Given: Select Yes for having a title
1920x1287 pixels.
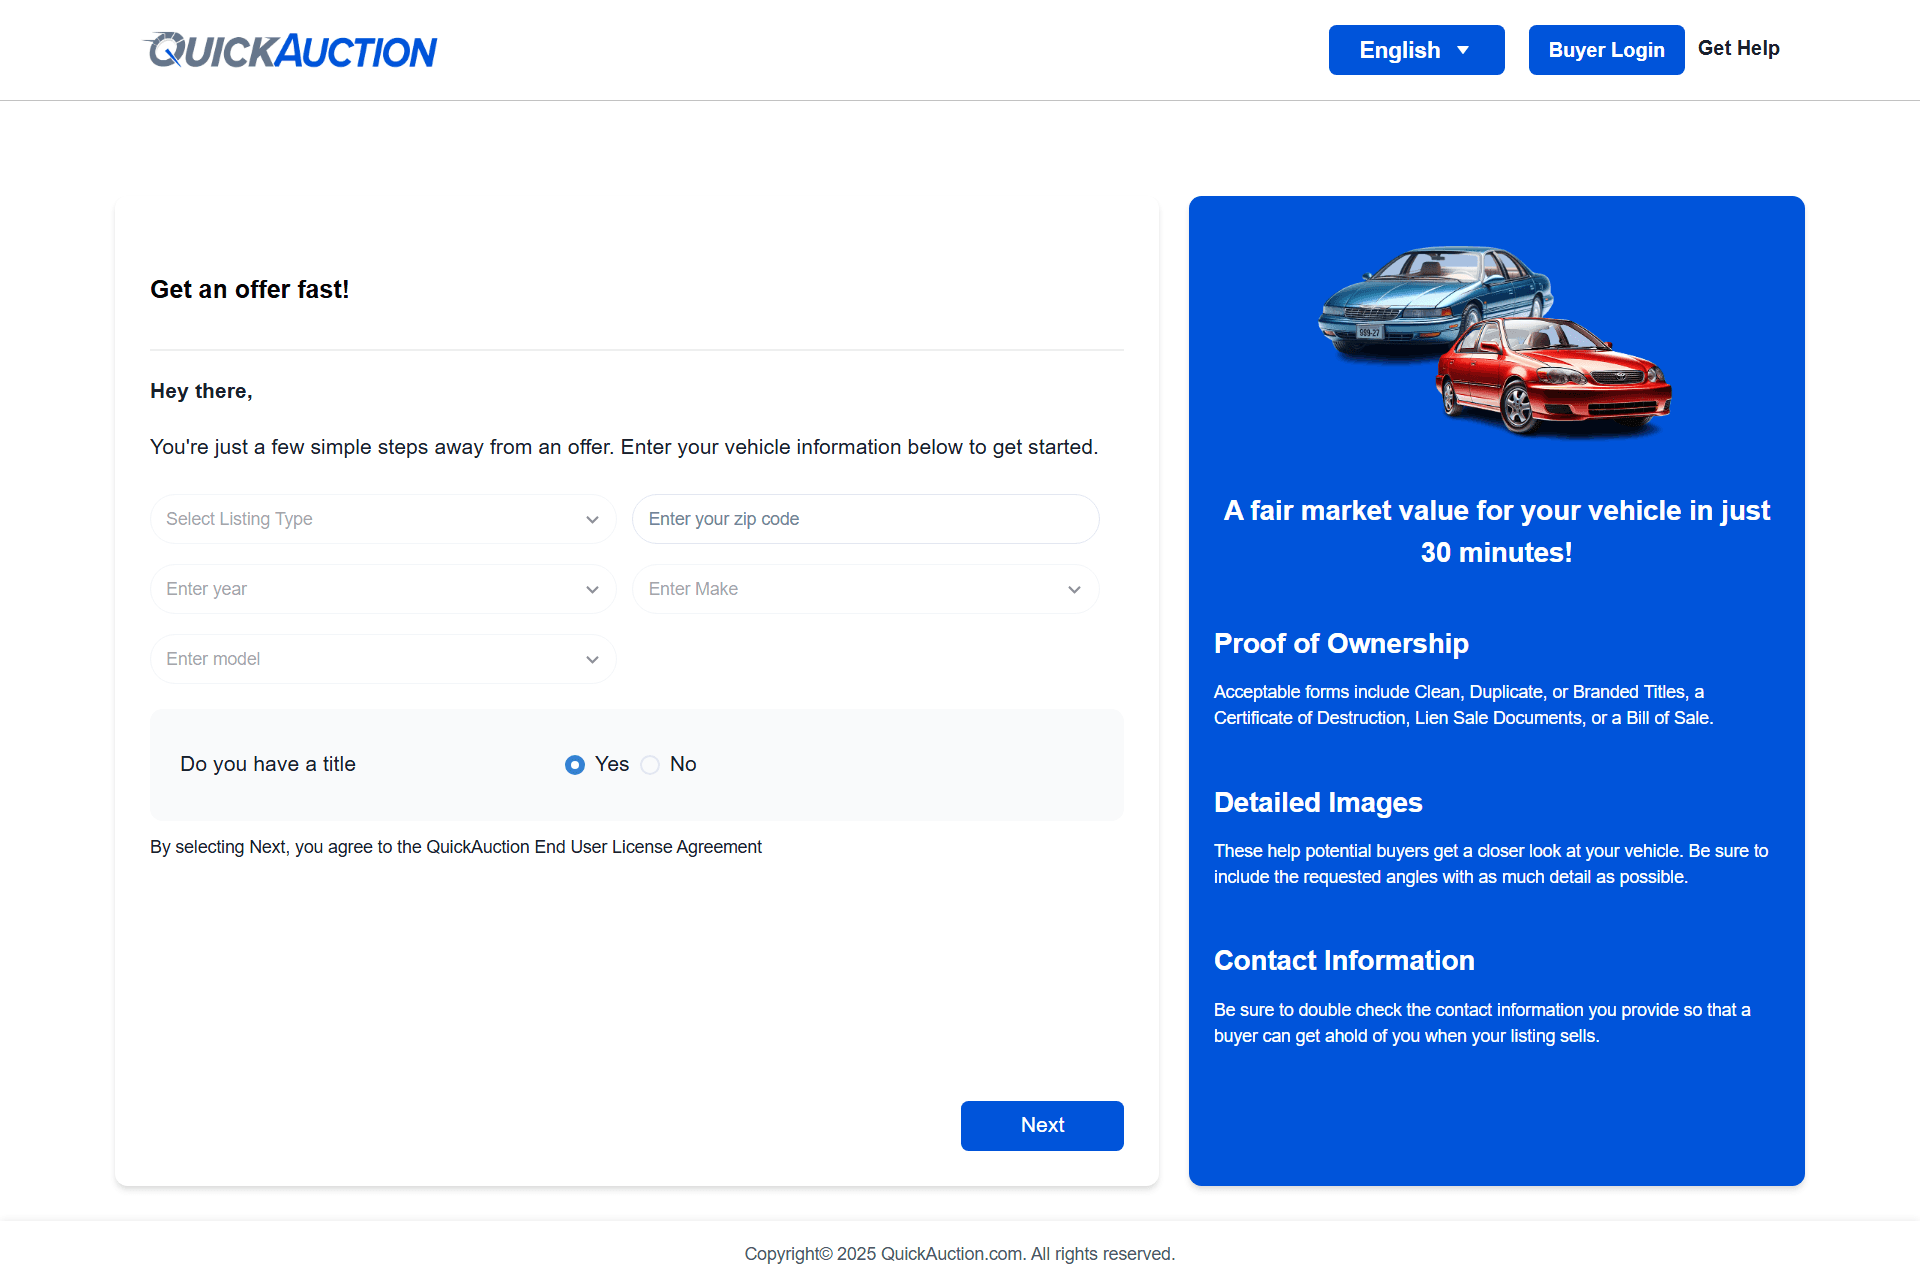Looking at the screenshot, I should pyautogui.click(x=575, y=764).
